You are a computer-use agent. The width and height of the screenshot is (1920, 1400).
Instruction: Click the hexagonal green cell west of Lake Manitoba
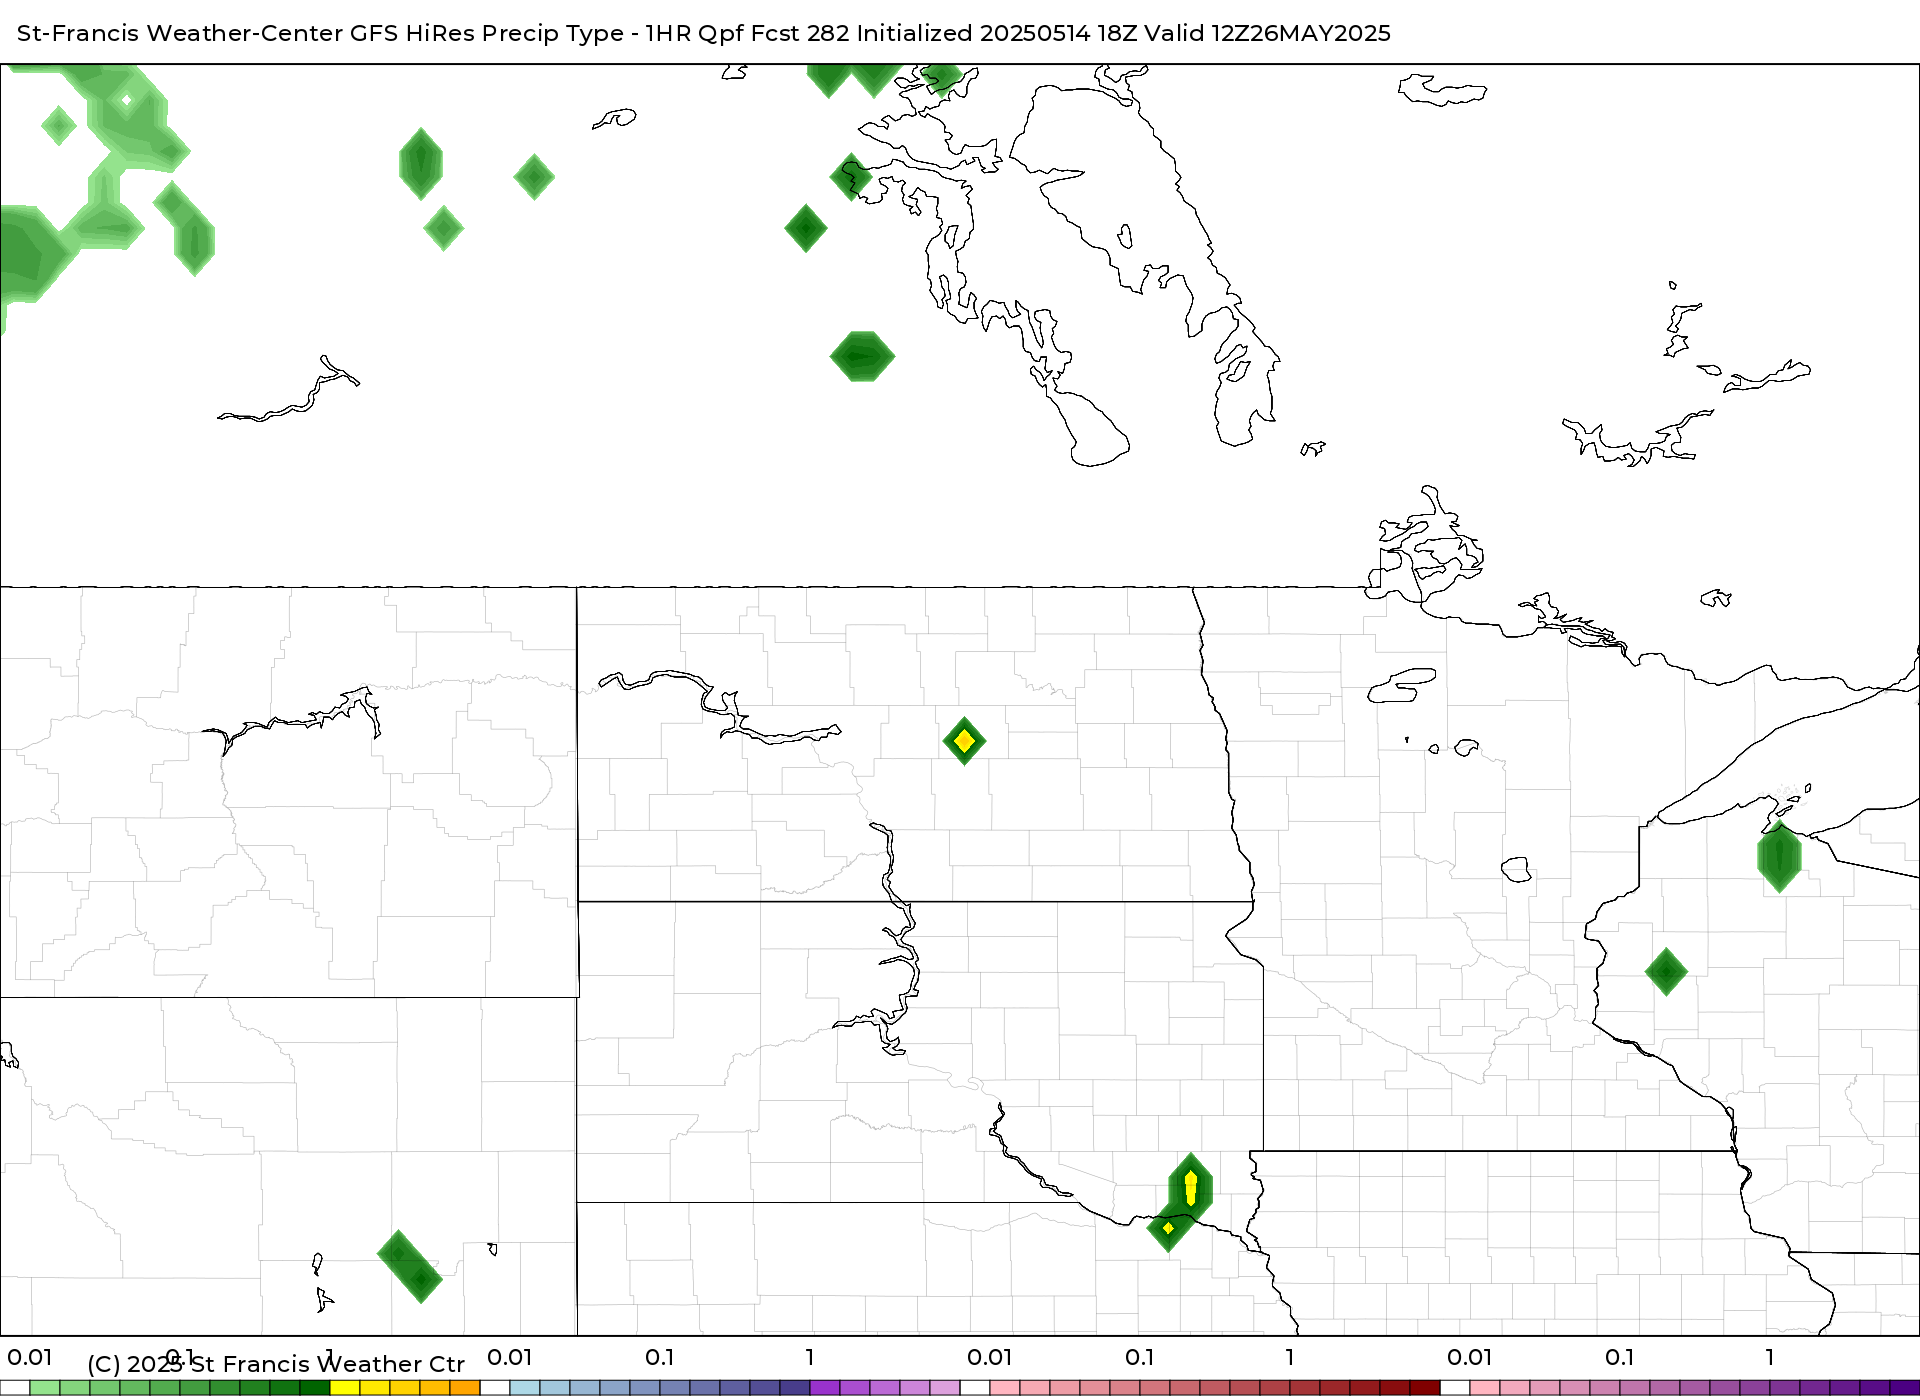coord(862,356)
